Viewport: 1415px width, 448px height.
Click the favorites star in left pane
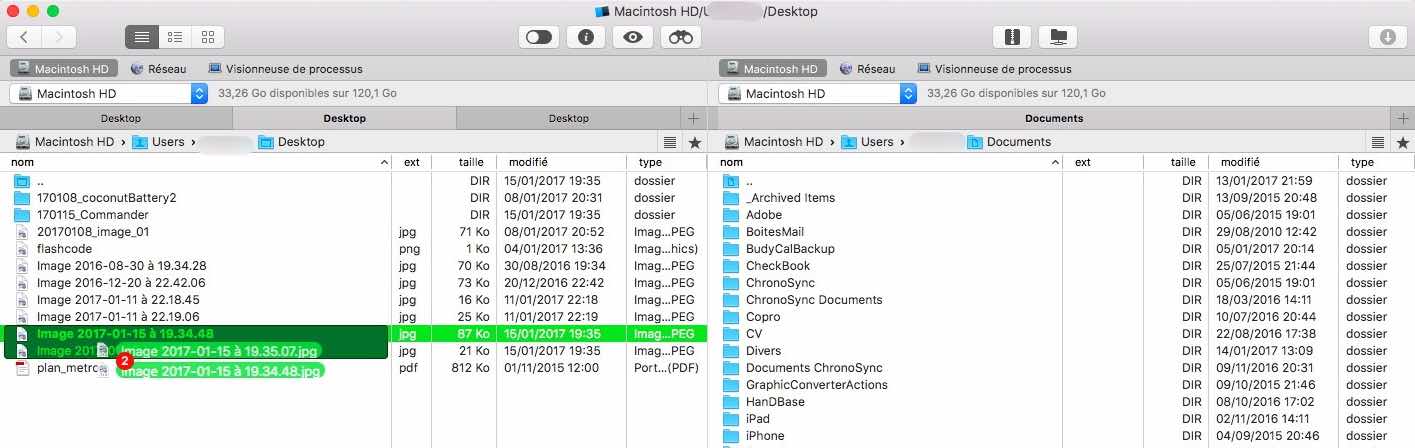pyautogui.click(x=694, y=142)
